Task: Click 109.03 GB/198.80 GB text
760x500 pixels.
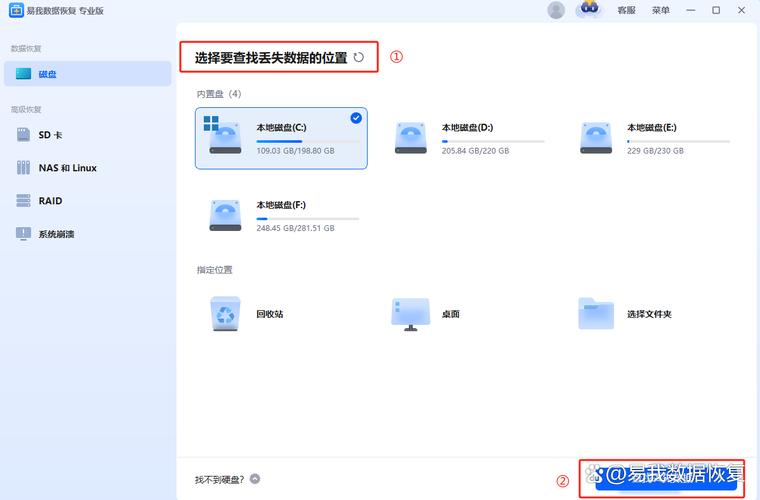Action: tap(296, 151)
